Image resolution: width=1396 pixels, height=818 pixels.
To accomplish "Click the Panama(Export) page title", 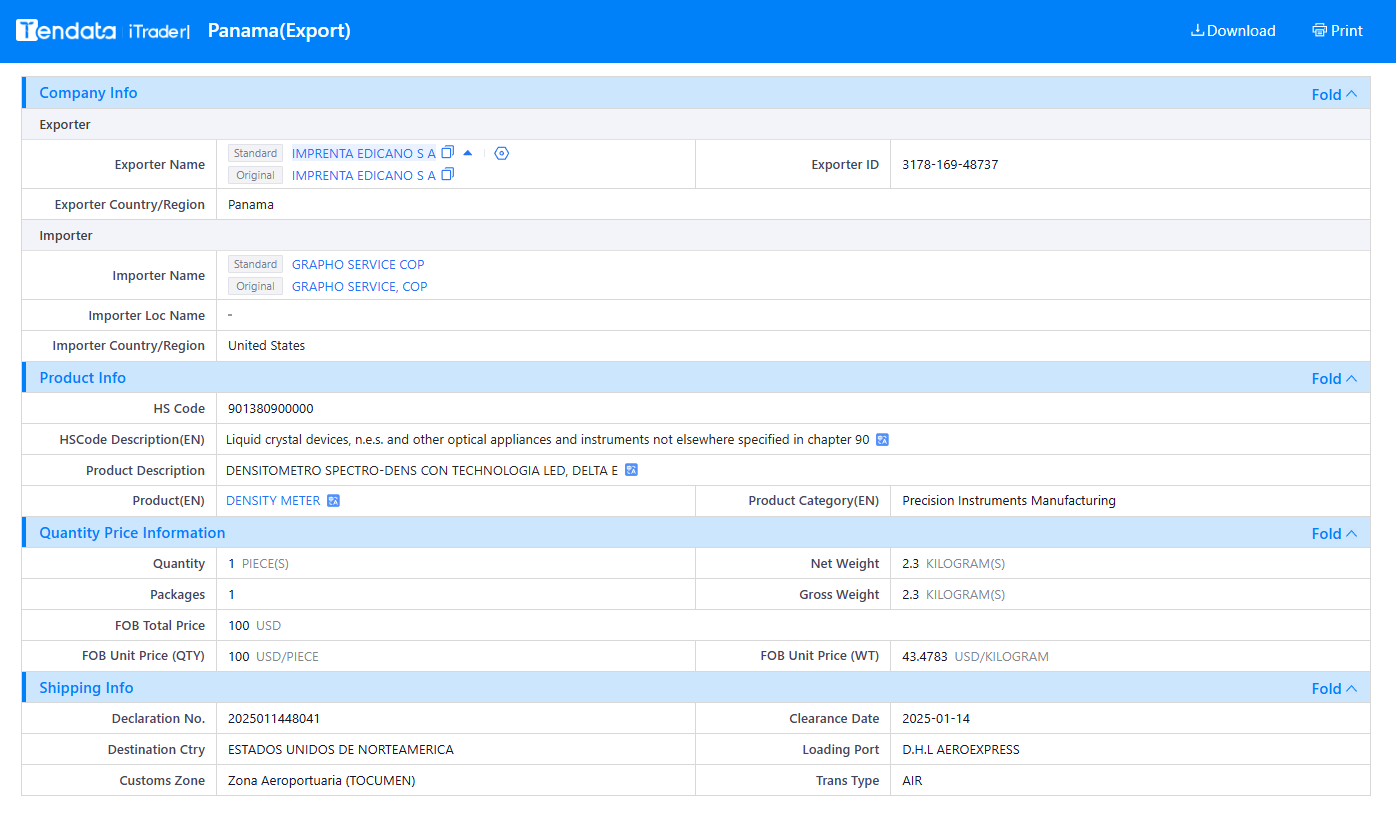I will click(279, 30).
